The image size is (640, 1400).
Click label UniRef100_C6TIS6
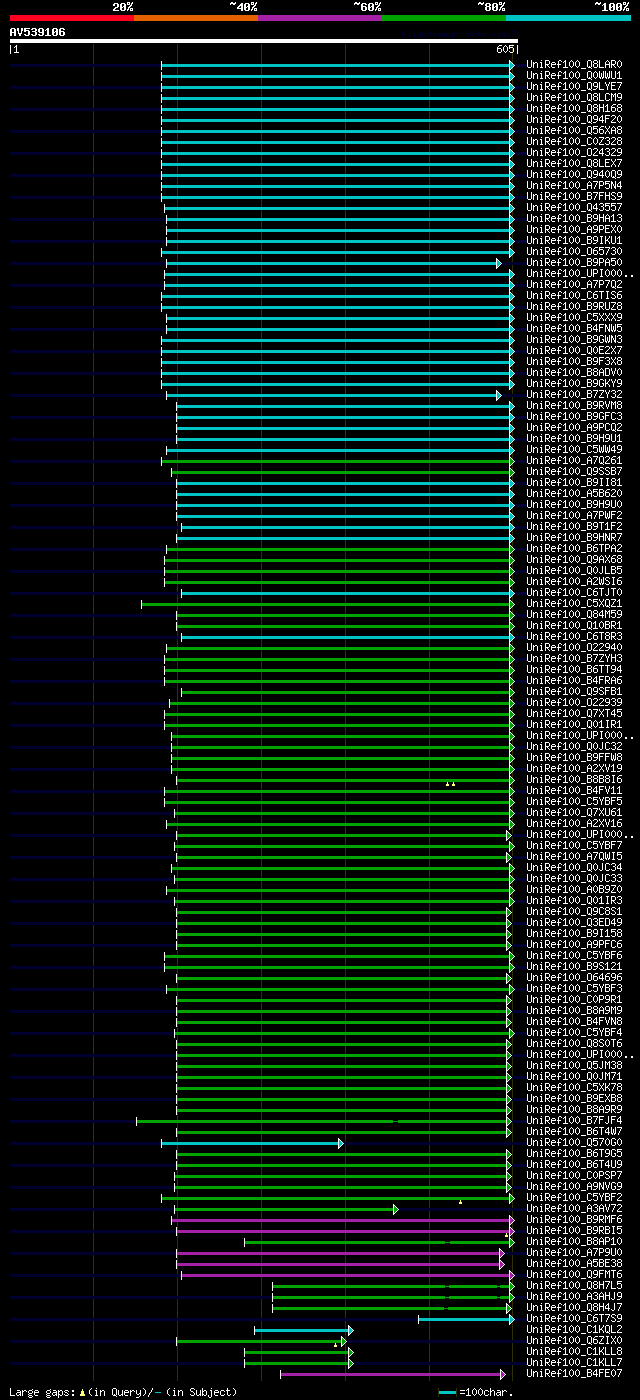(x=574, y=296)
